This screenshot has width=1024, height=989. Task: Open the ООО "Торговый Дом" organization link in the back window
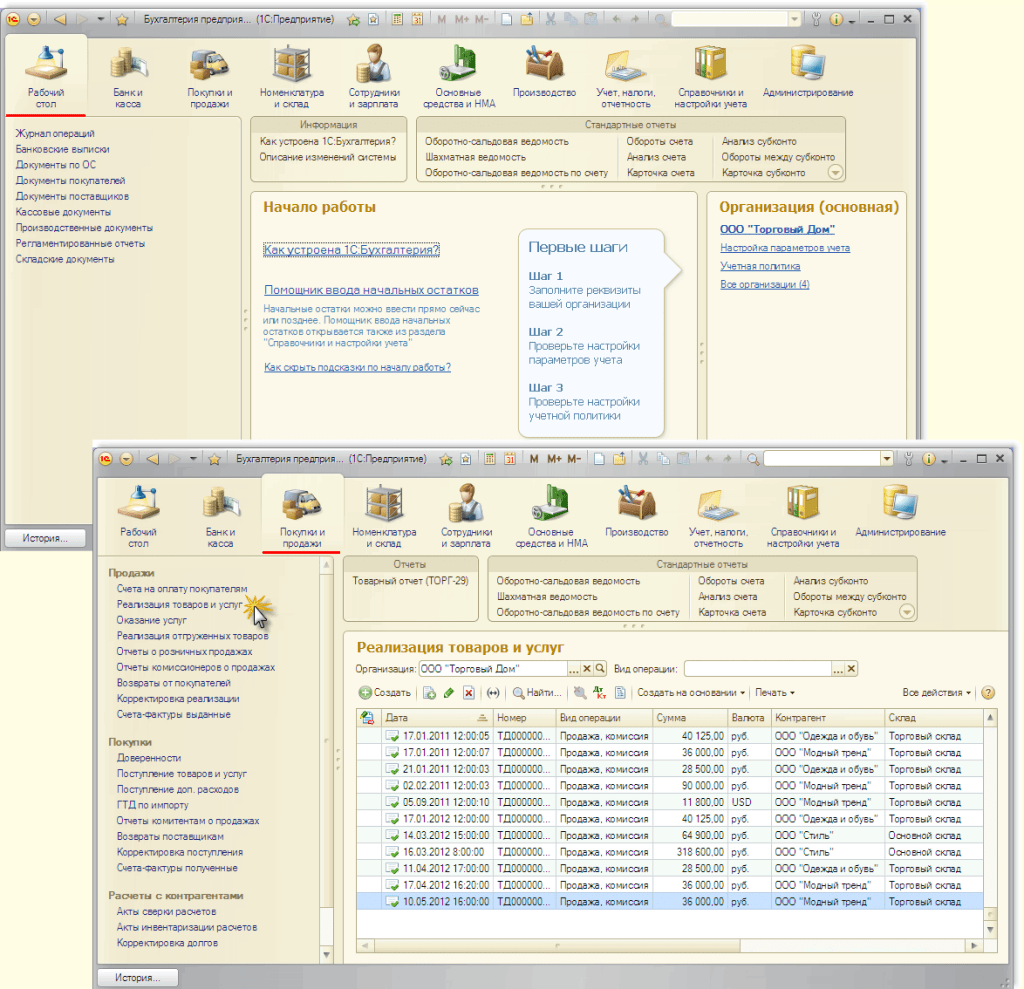[x=777, y=229]
